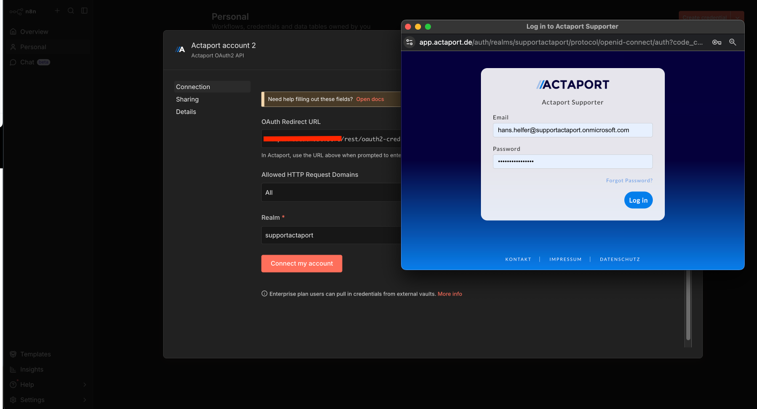Click the n8n logo in the sidebar
Image resolution: width=757 pixels, height=409 pixels.
(23, 11)
